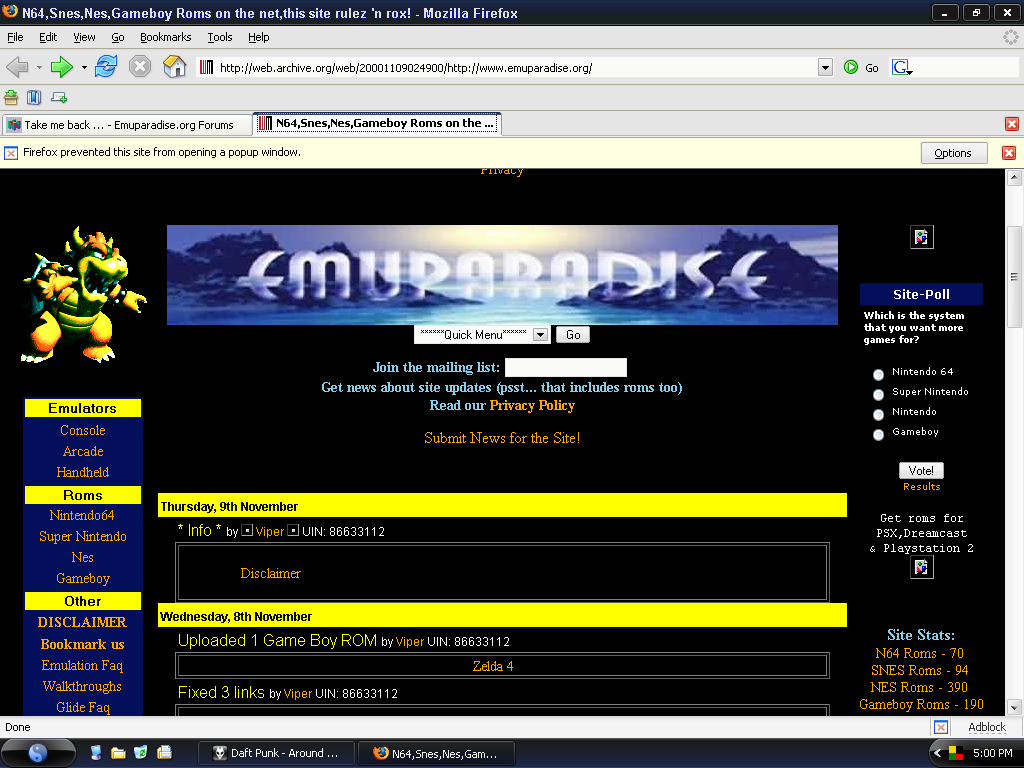Click the popup blocked icon in notification bar
Viewport: 1024px width, 768px height.
pos(11,153)
